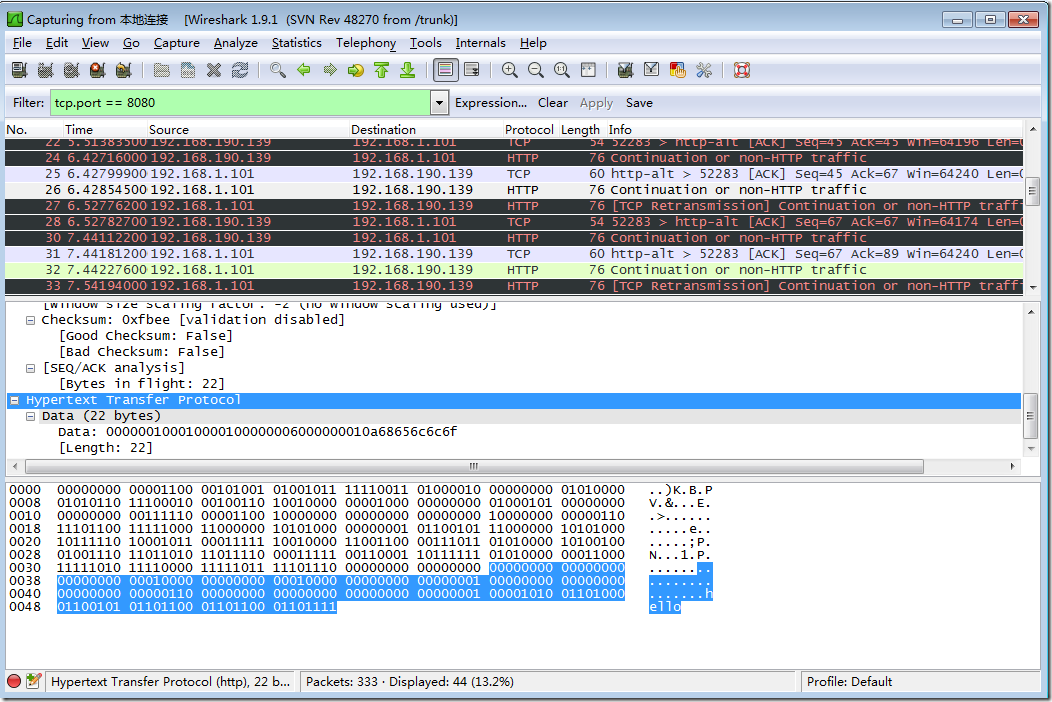Jump to first packet icon

pos(382,70)
